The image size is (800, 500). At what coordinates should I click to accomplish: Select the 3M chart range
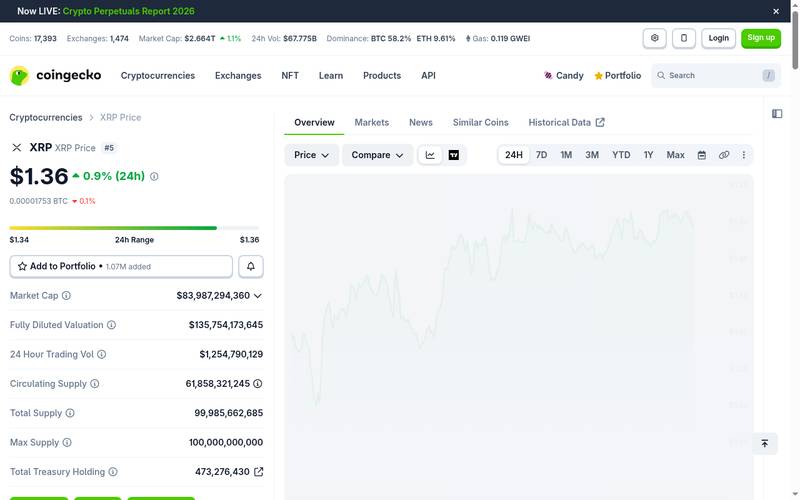pos(592,155)
